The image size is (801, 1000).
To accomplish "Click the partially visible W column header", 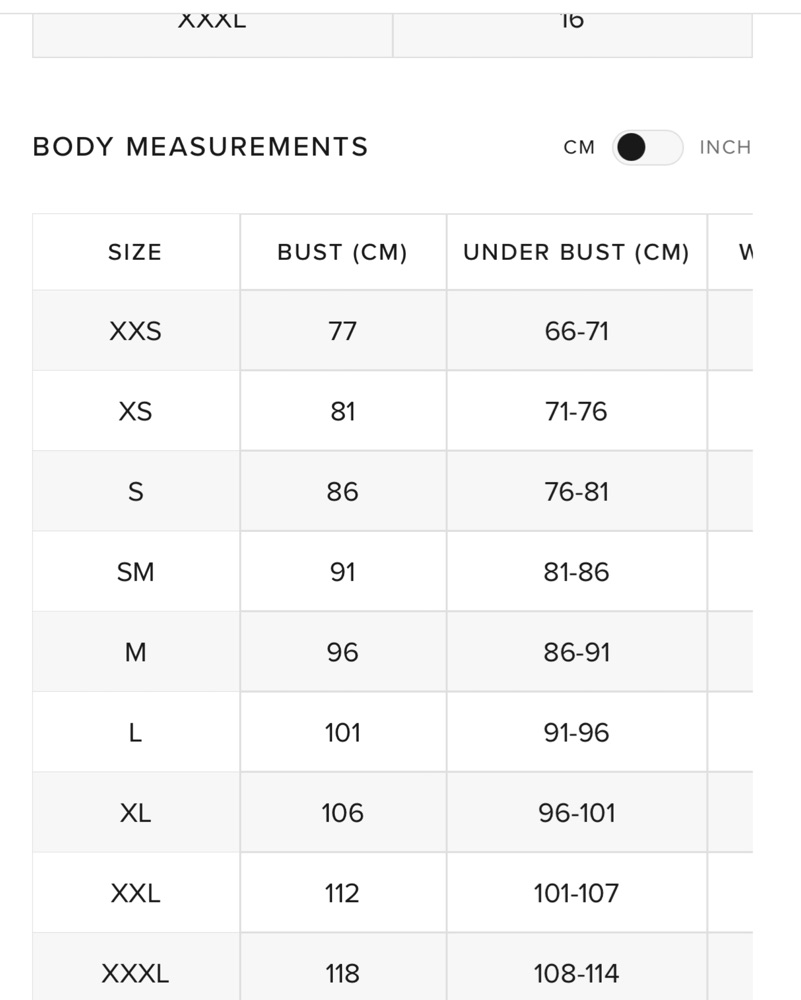I will pos(730,252).
